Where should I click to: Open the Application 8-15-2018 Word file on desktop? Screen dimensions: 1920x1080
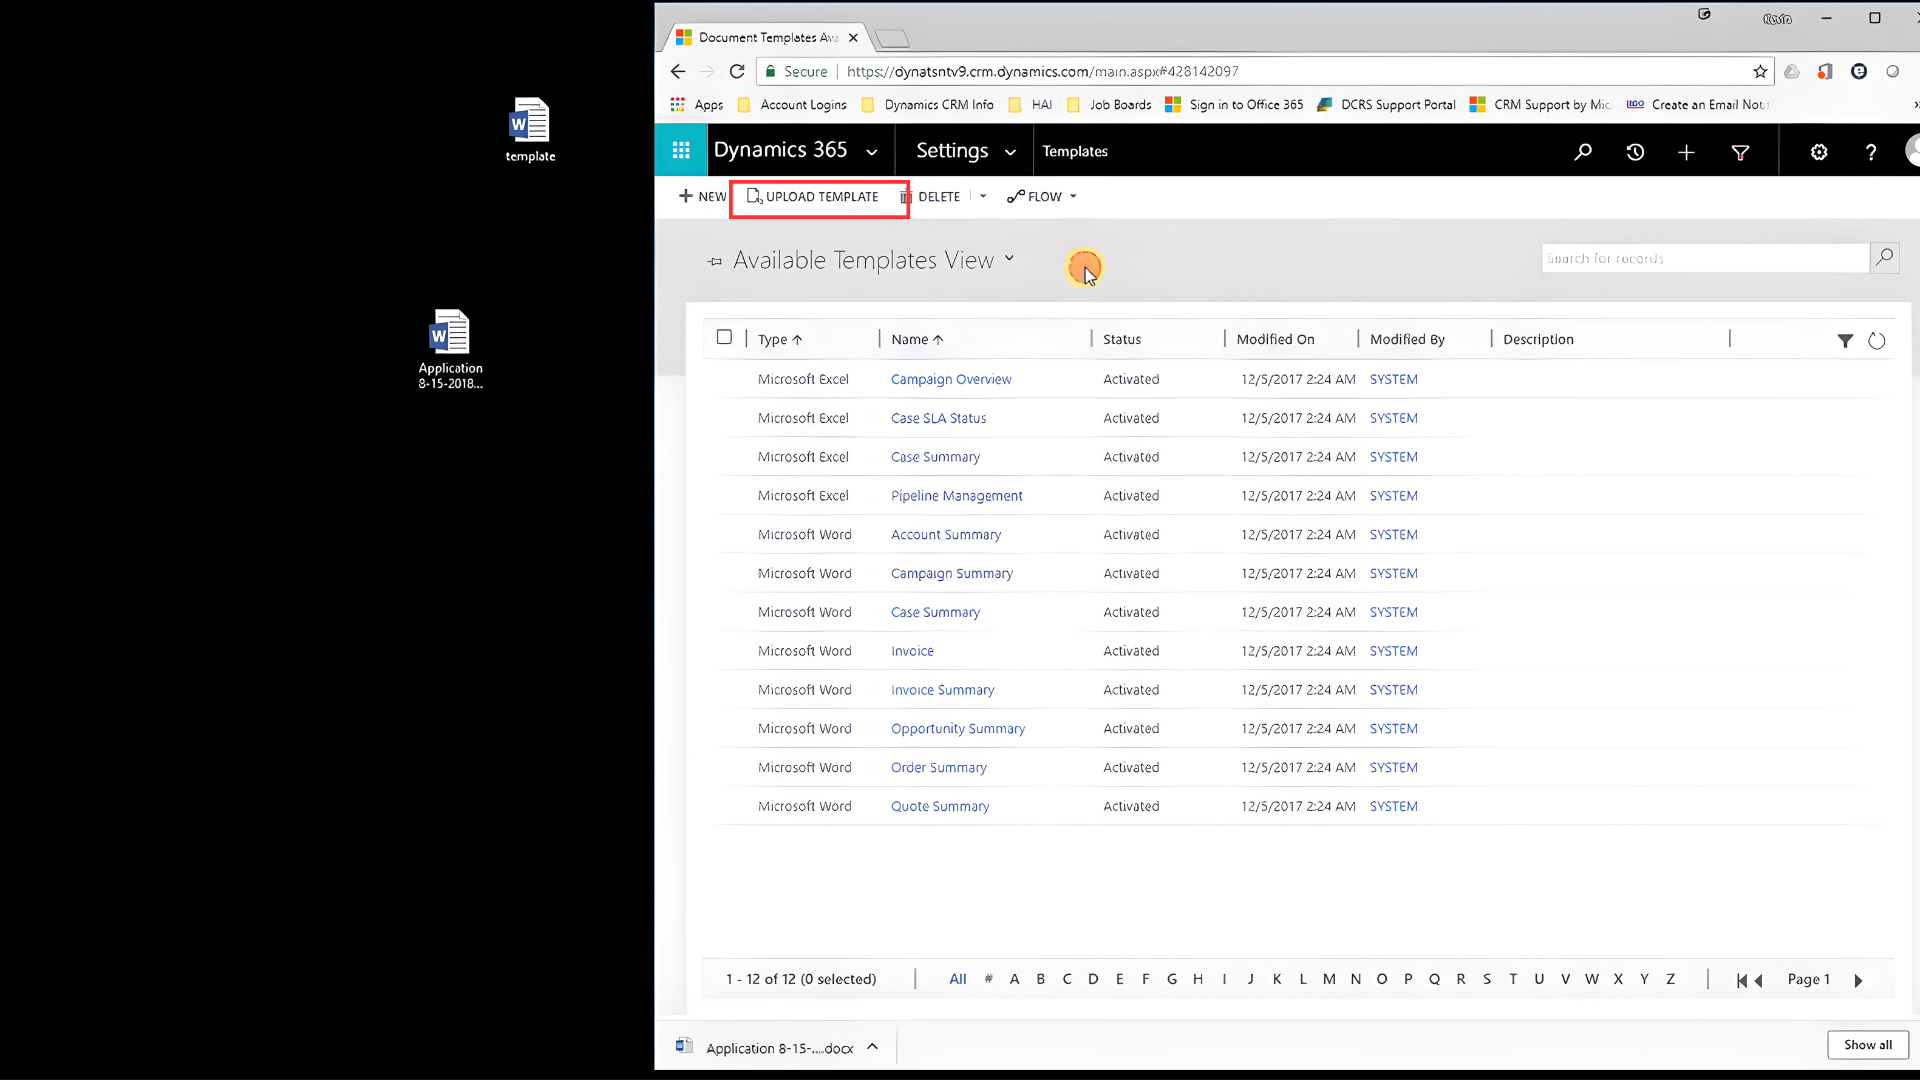tap(450, 348)
